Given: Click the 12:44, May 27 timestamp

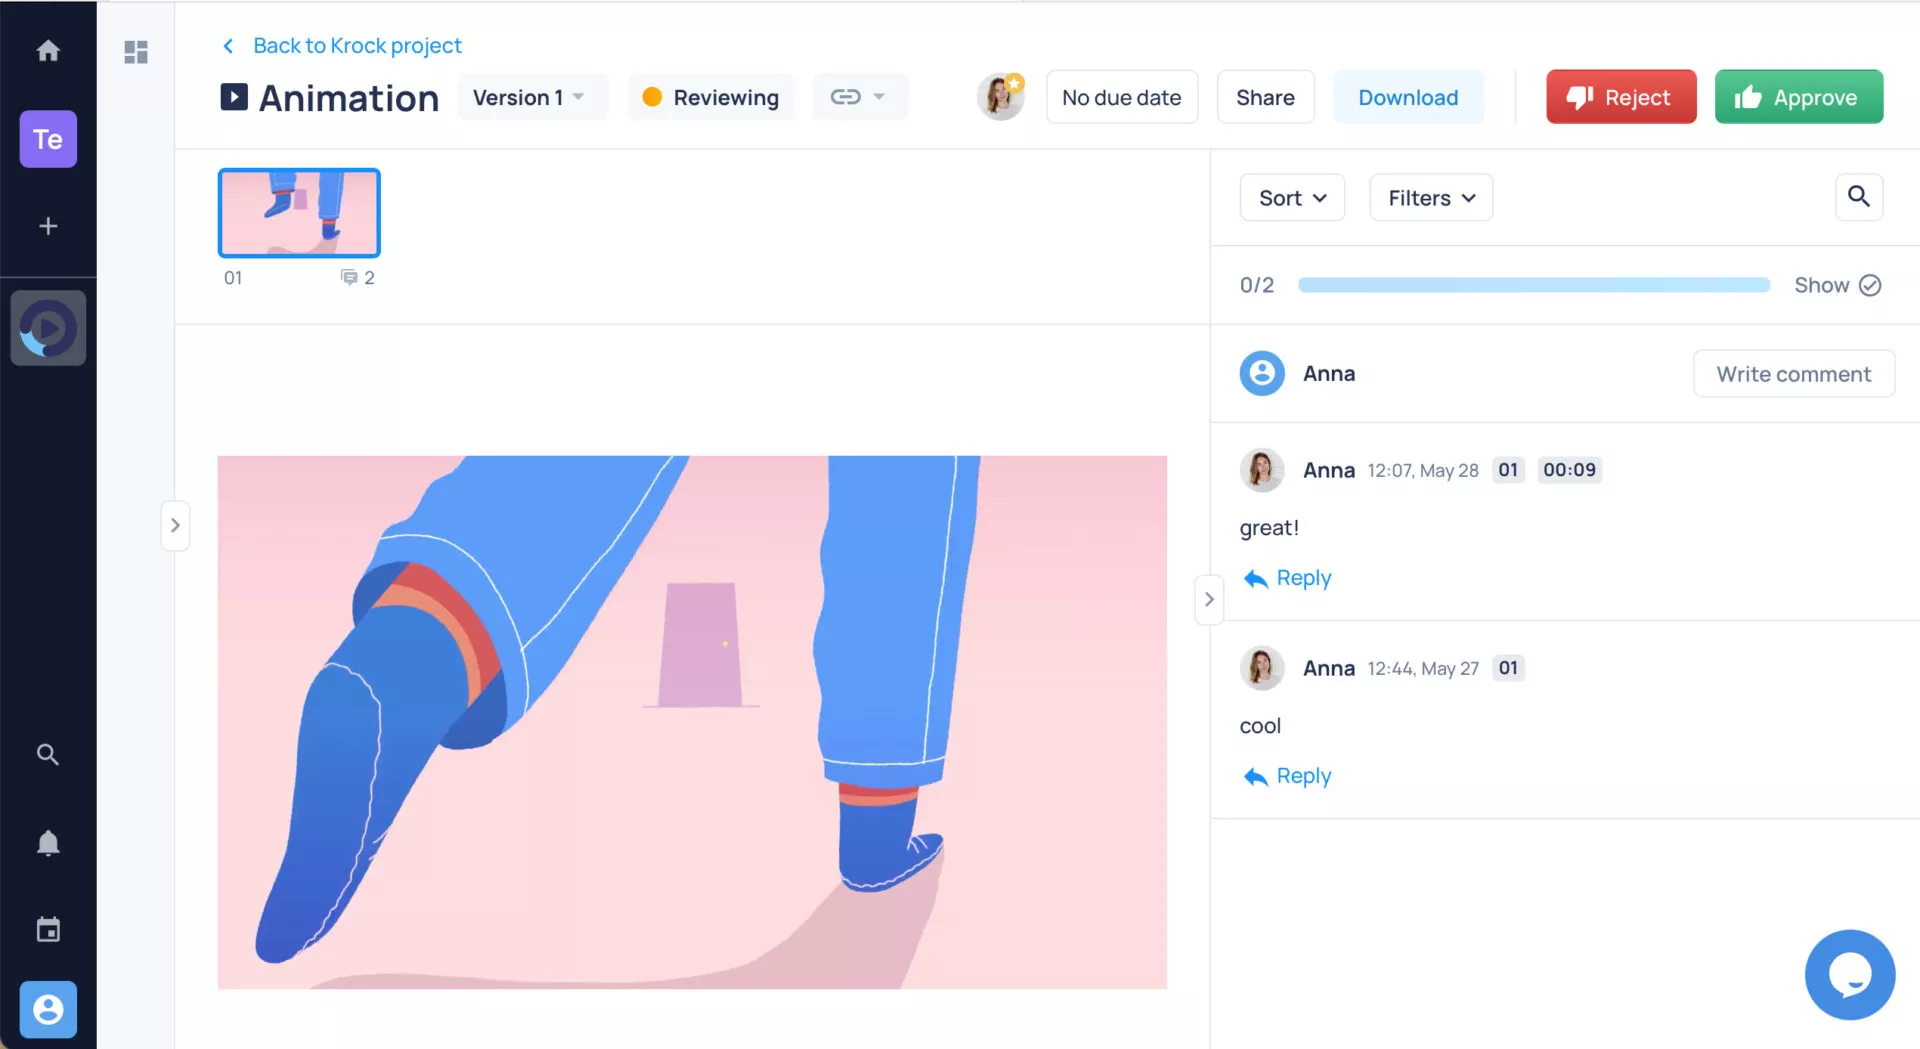Looking at the screenshot, I should [x=1423, y=668].
